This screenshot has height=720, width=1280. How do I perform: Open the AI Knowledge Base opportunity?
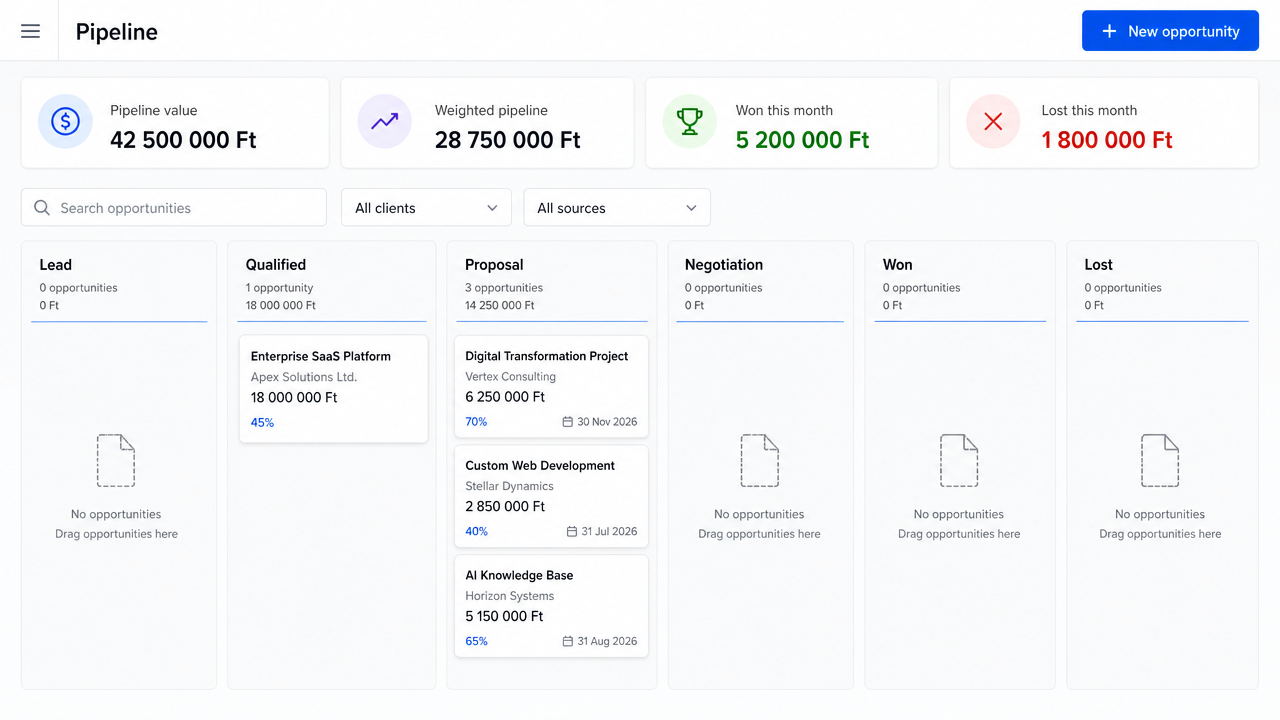551,607
